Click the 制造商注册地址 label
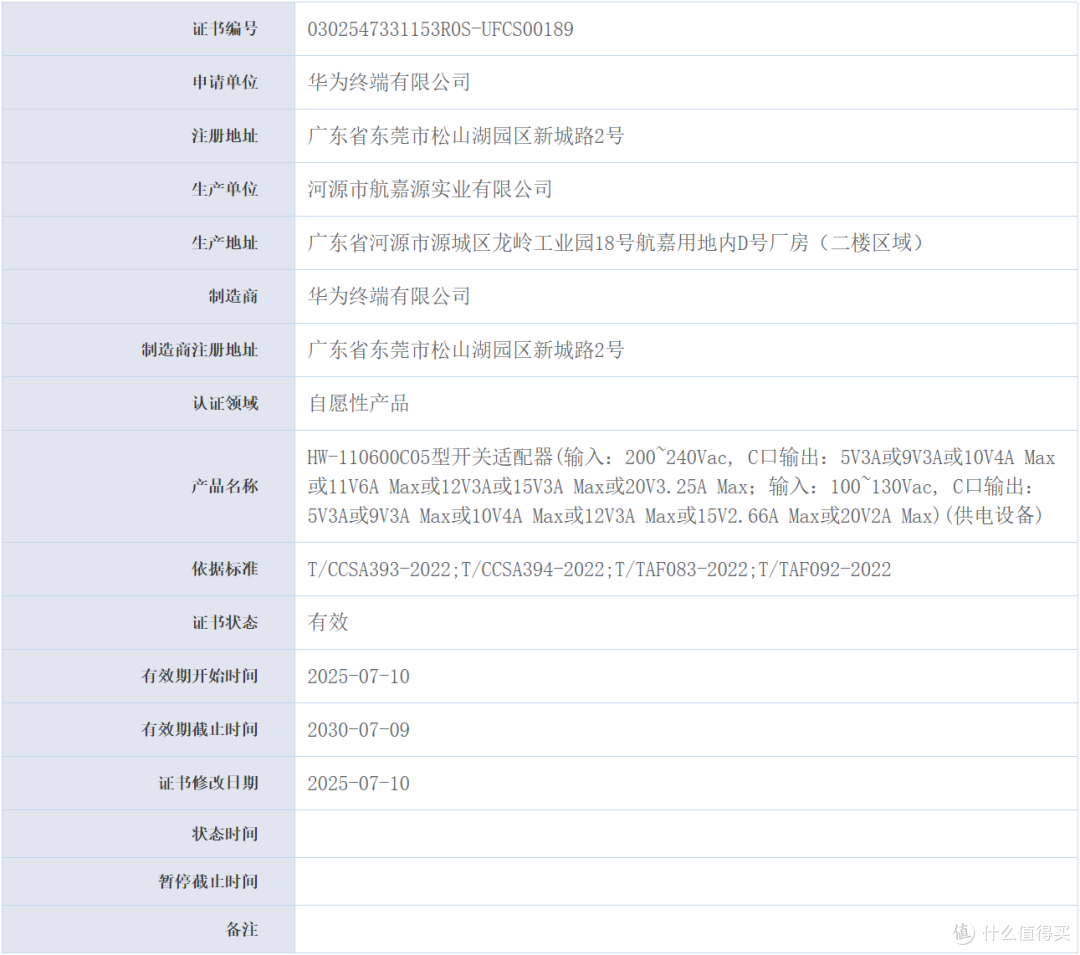 click(x=200, y=350)
